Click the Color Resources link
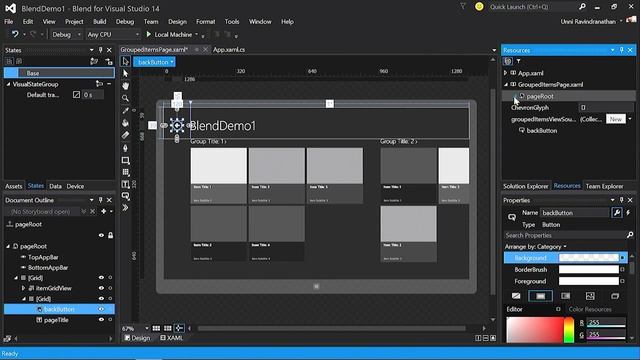The image size is (640, 360). coord(590,309)
